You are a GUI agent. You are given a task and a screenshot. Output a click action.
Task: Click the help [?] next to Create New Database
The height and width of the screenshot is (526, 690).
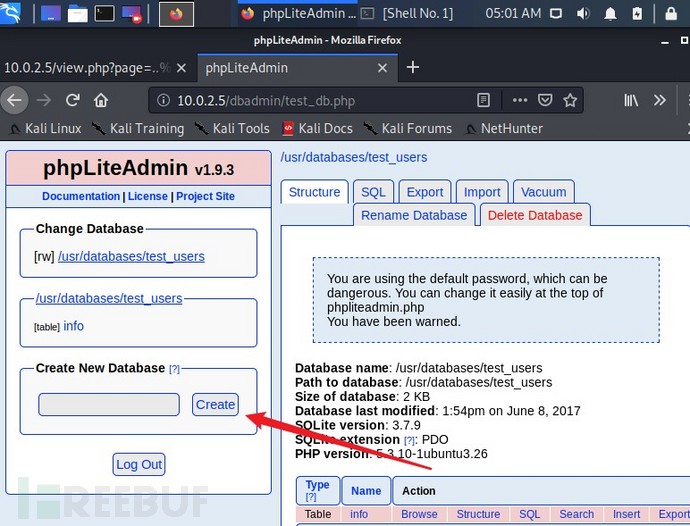coord(174,369)
